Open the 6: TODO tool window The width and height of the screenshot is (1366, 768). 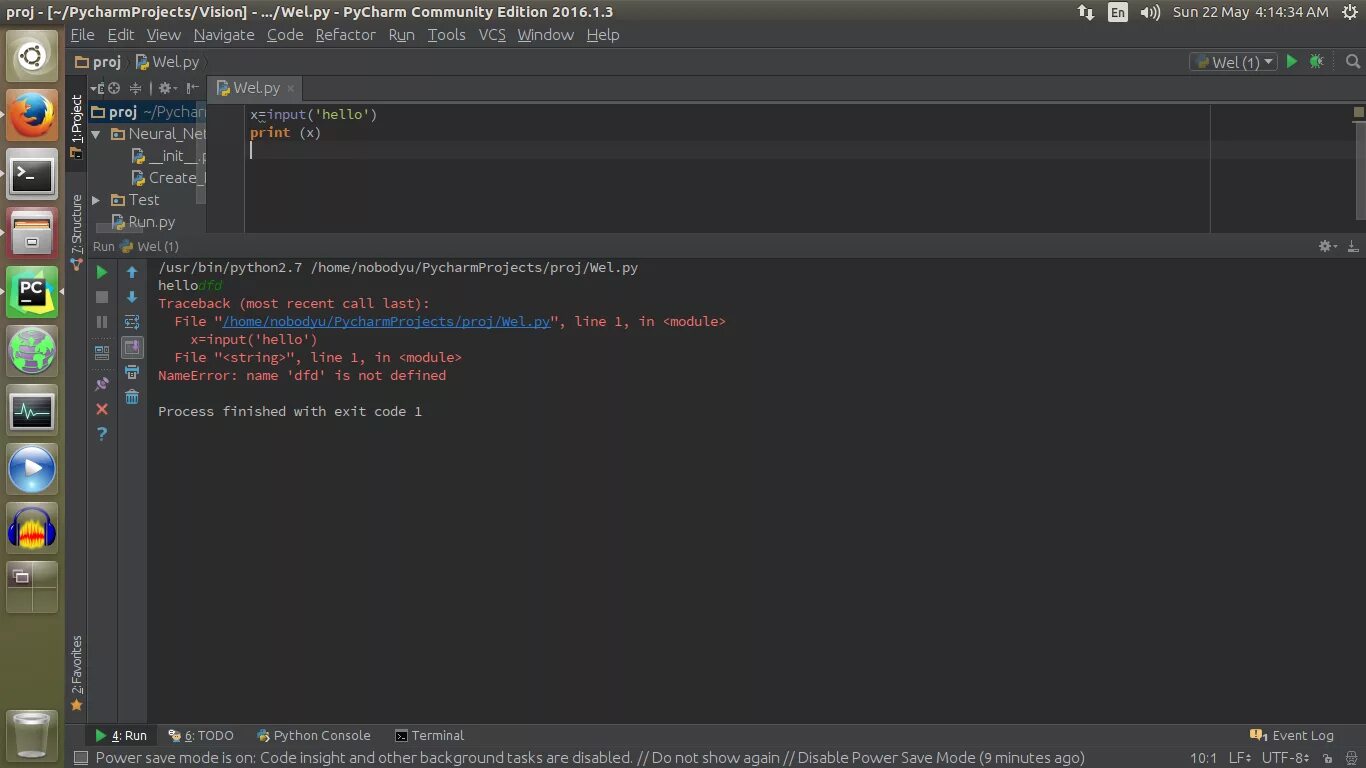(x=201, y=735)
